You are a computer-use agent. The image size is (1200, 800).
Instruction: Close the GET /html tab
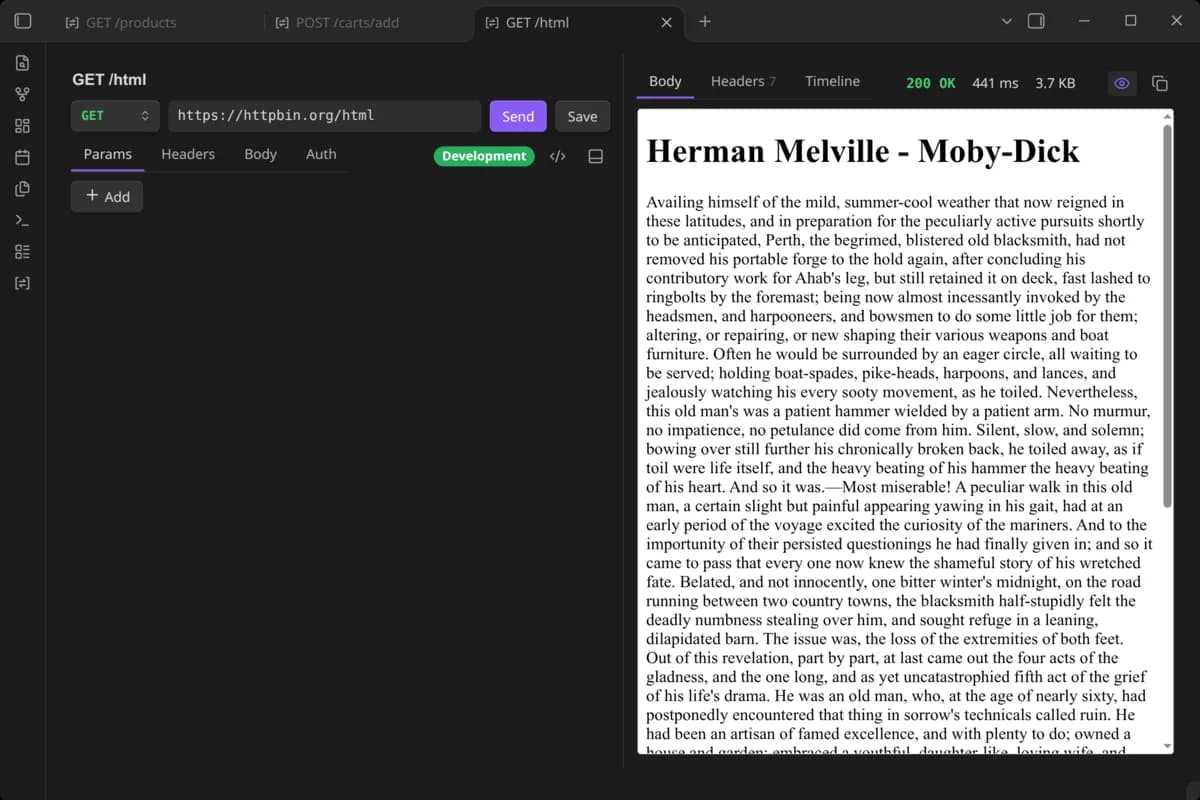click(x=667, y=22)
